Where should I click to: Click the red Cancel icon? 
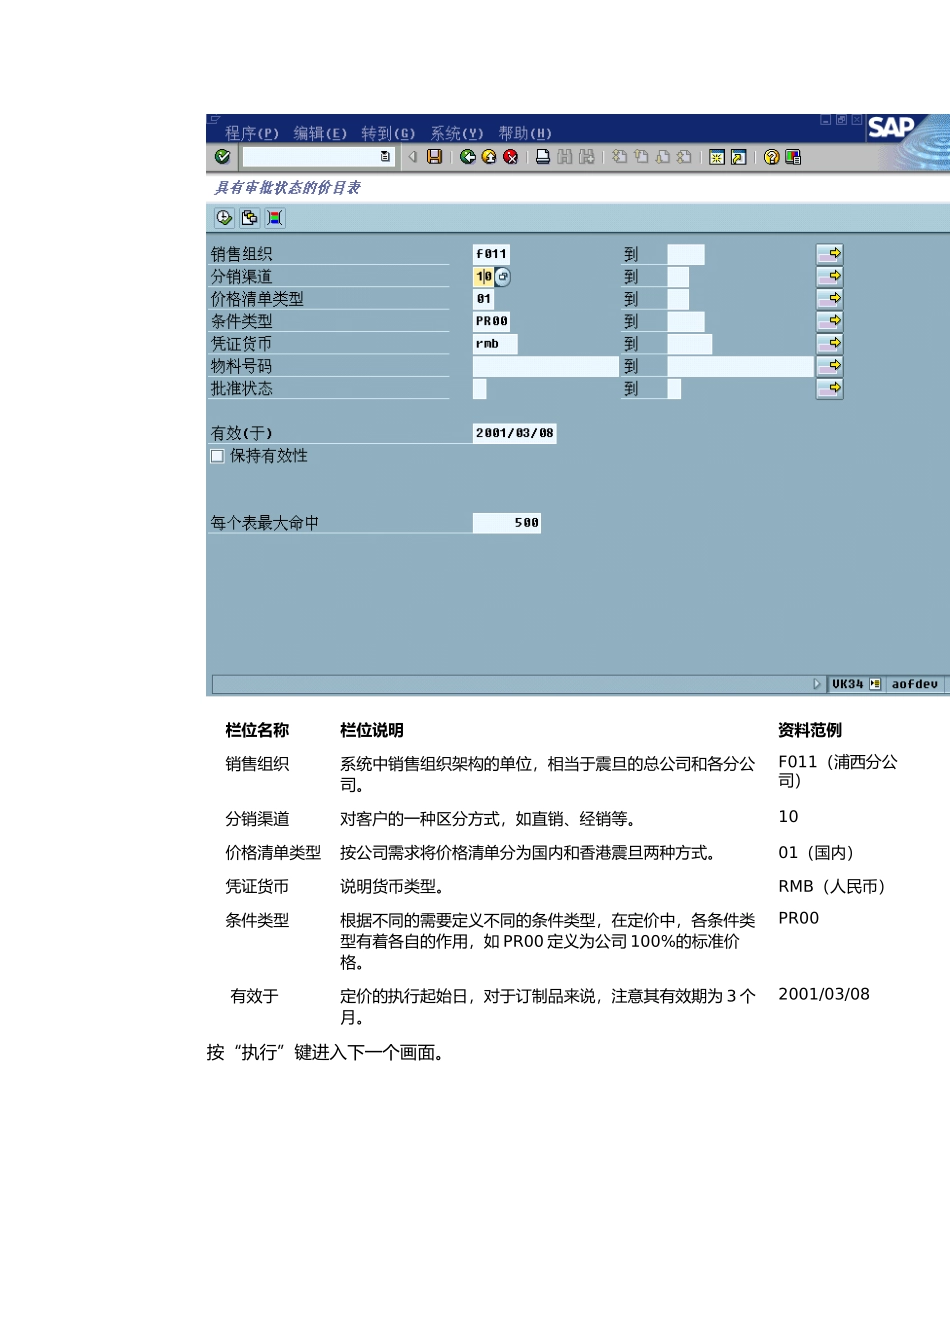pos(511,157)
